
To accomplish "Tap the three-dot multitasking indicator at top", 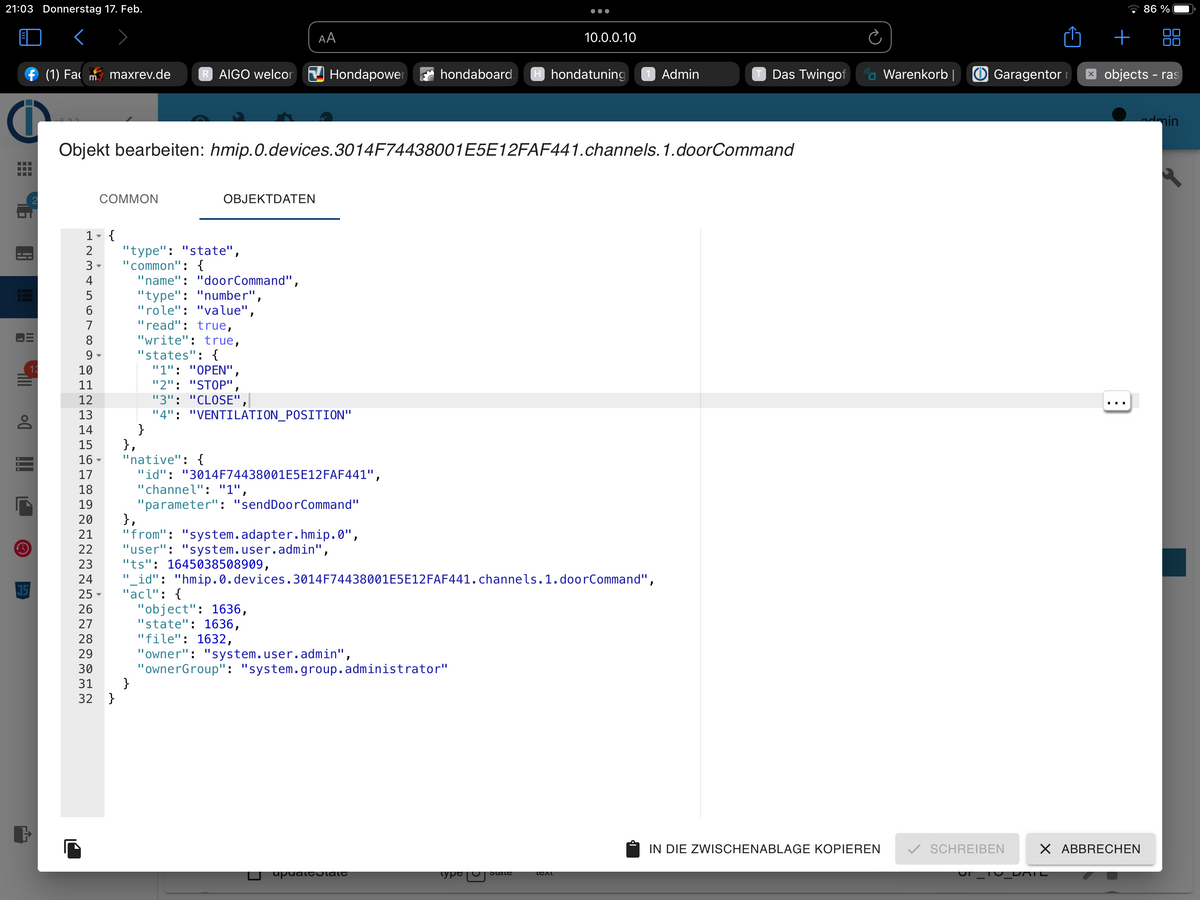I will (600, 11).
